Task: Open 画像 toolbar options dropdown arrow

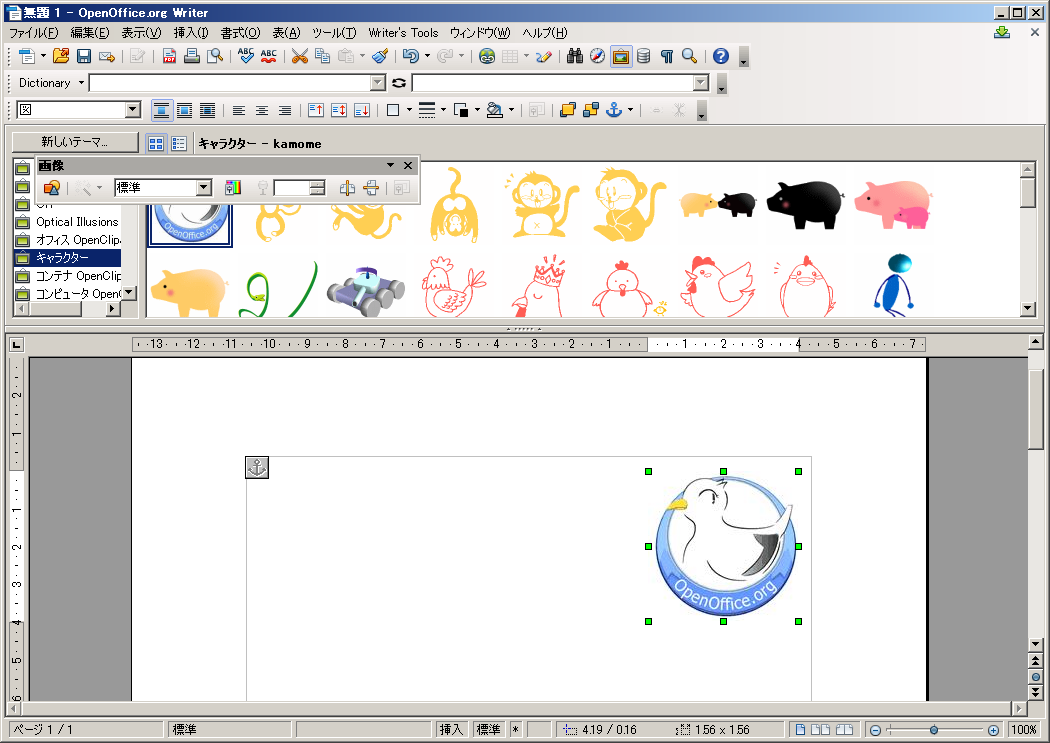Action: (390, 165)
